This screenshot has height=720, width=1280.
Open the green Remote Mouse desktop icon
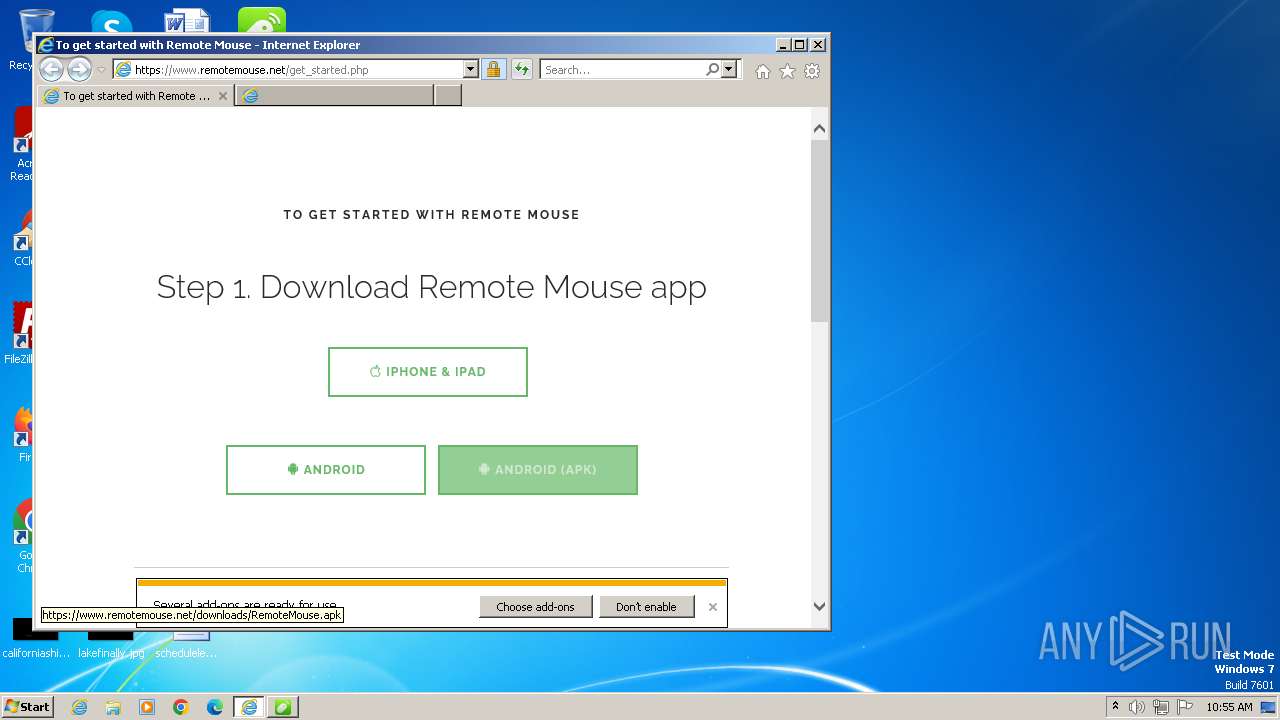point(262,22)
